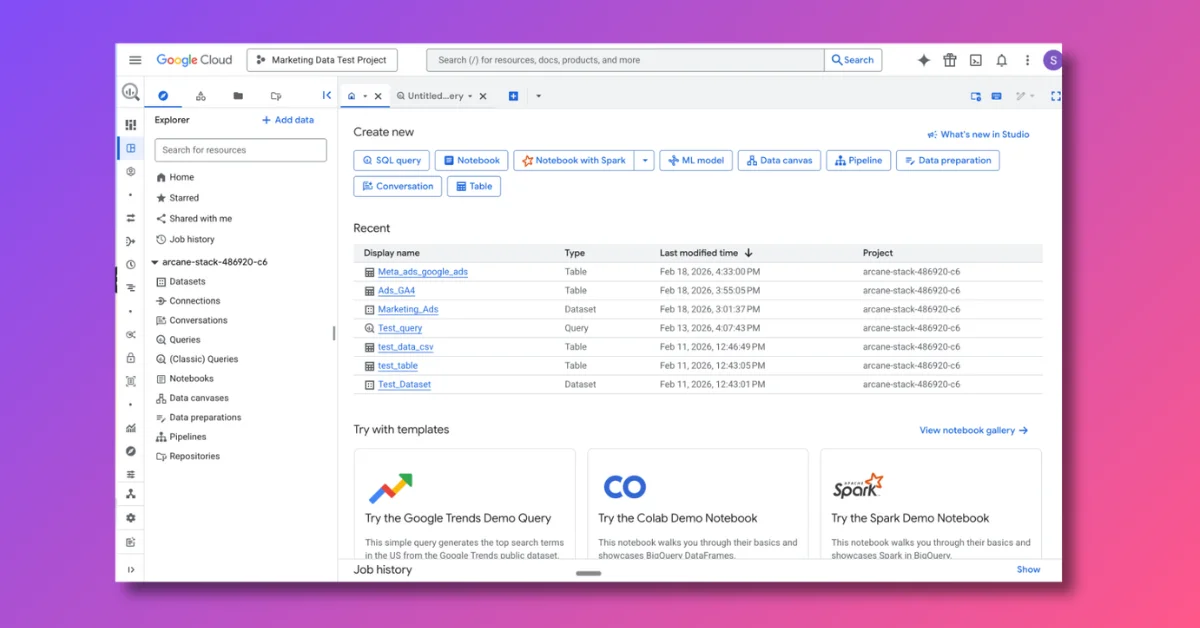The width and height of the screenshot is (1200, 628).
Task: Open the three-dot more options menu
Action: (1027, 60)
